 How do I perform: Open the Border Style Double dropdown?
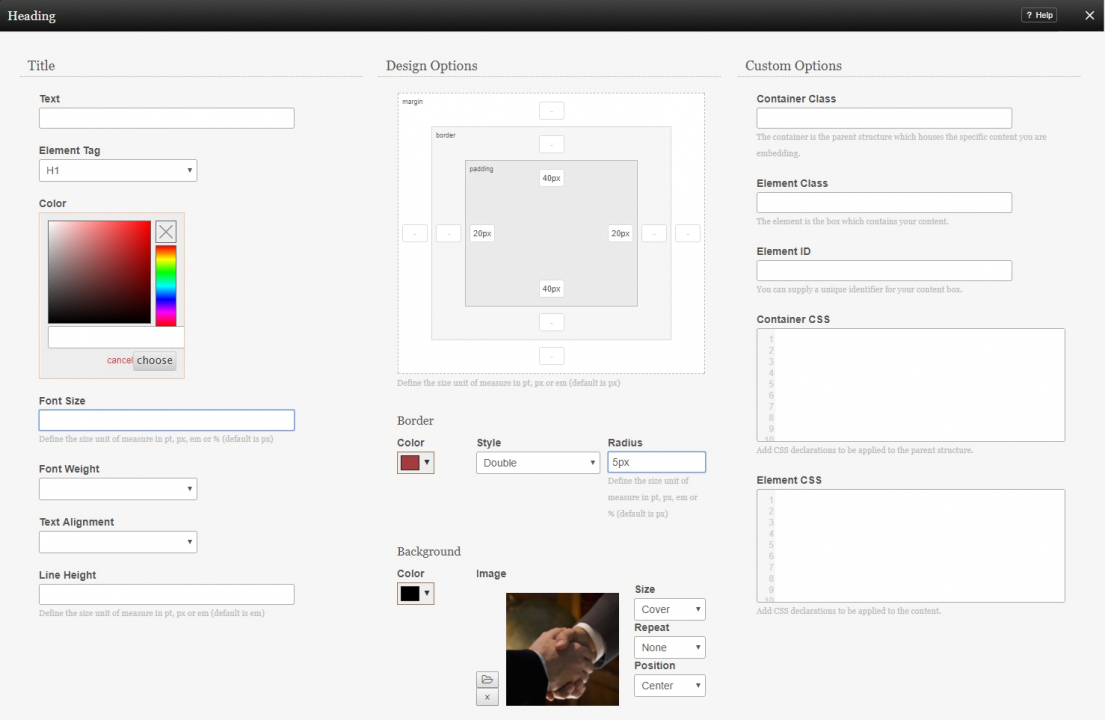coord(538,463)
